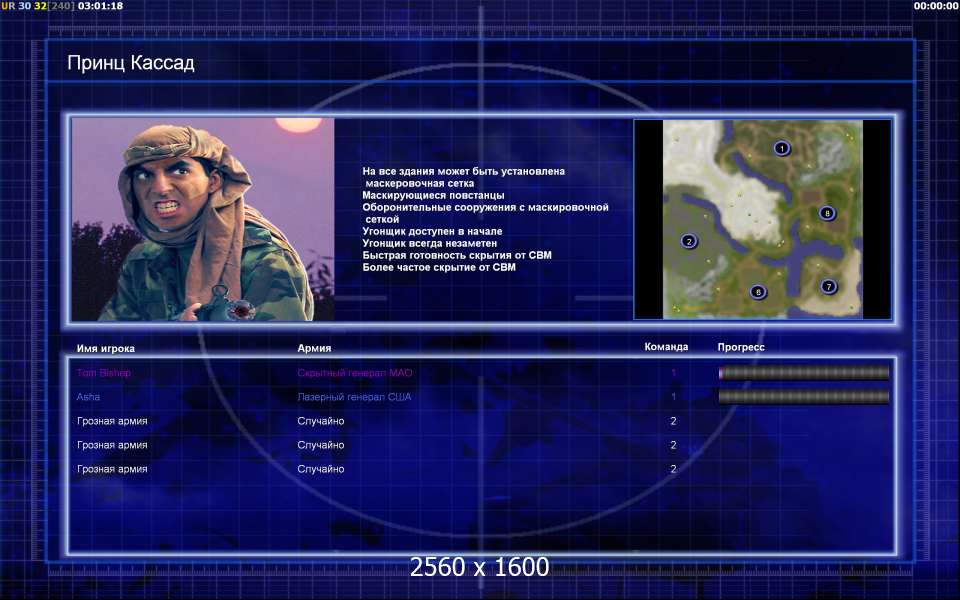The height and width of the screenshot is (600, 960).
Task: Click 'Быстрая готовность скрытия от СВМ' line
Action: (457, 255)
